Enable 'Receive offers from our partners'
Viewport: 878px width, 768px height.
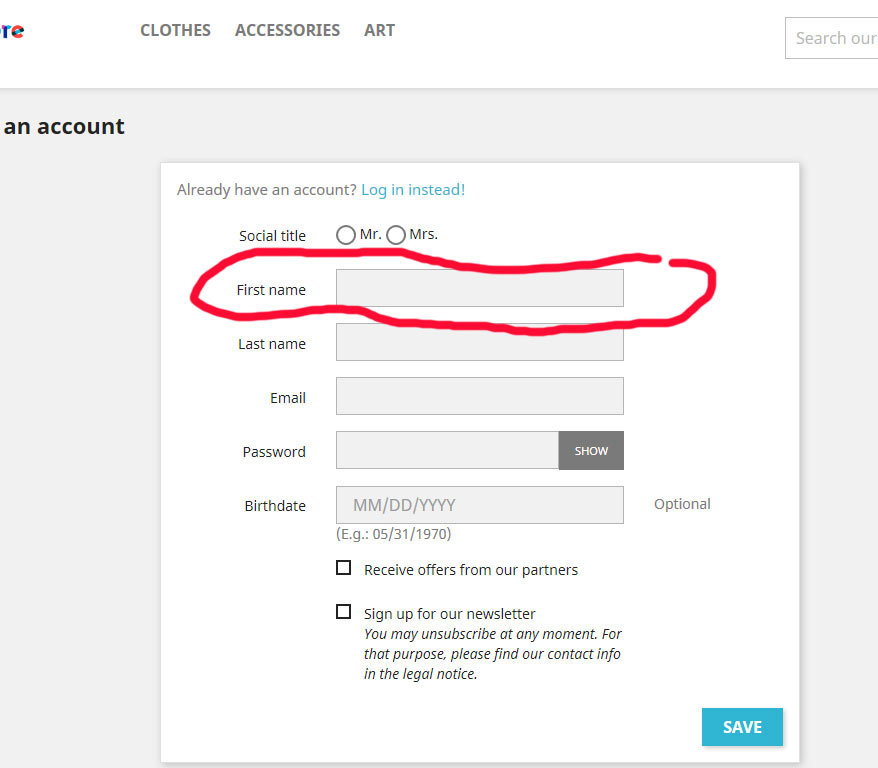344,568
